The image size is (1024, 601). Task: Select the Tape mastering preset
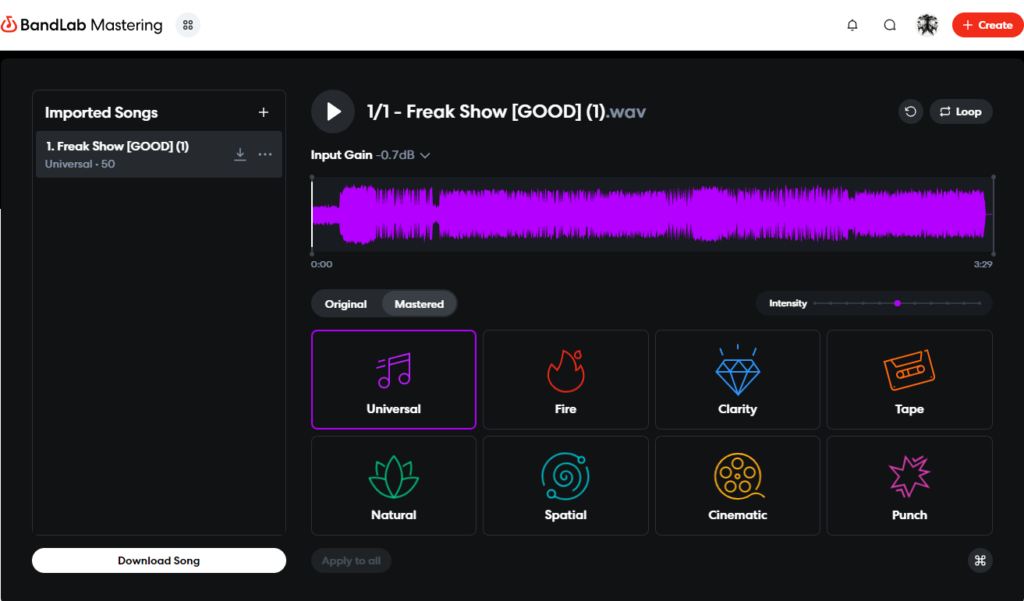point(910,380)
